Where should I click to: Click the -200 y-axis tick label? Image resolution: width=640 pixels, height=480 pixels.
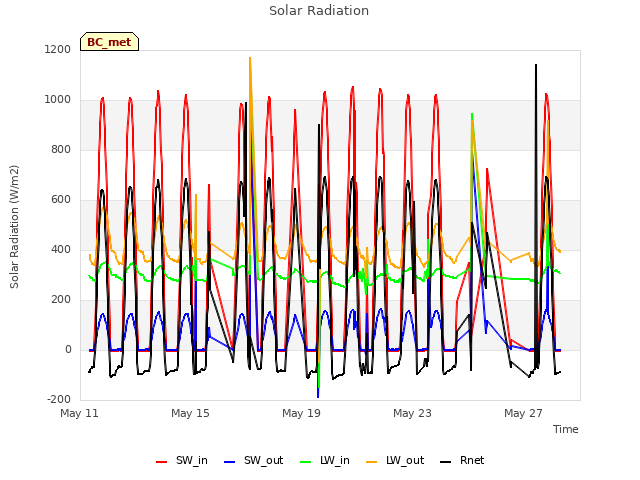coord(59,399)
